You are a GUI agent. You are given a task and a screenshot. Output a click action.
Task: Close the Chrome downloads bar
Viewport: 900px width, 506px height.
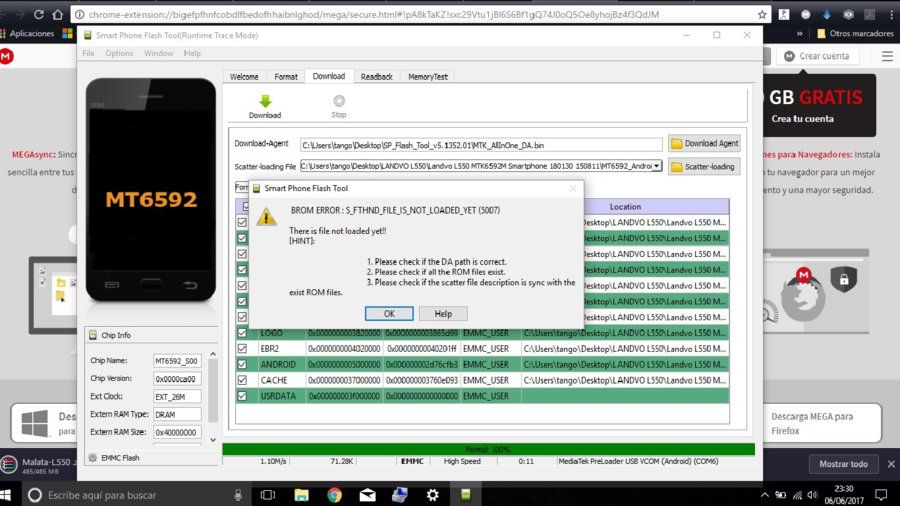(x=891, y=464)
